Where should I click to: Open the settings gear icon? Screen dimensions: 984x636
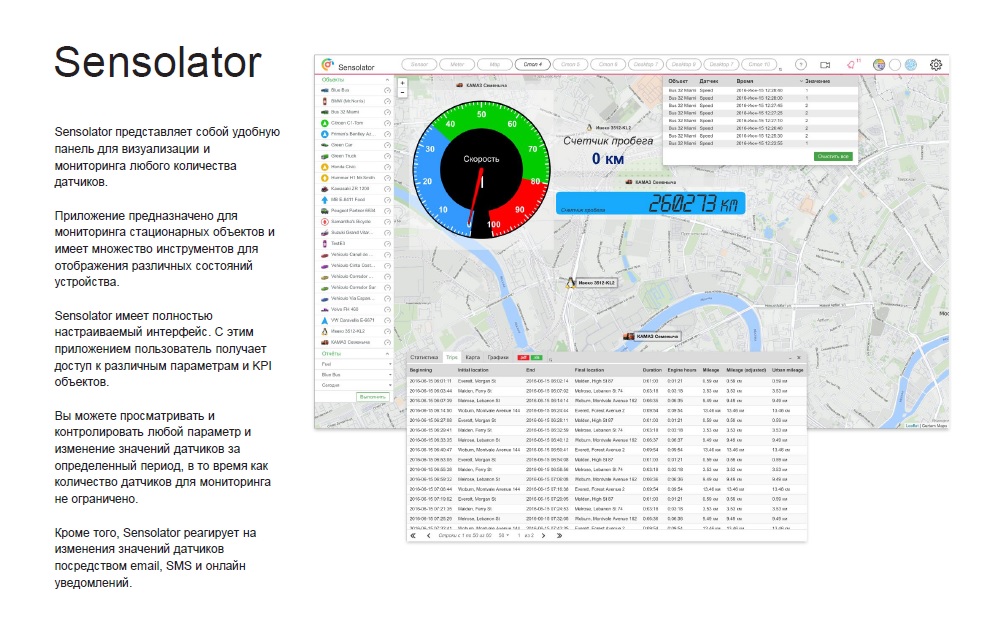point(936,65)
